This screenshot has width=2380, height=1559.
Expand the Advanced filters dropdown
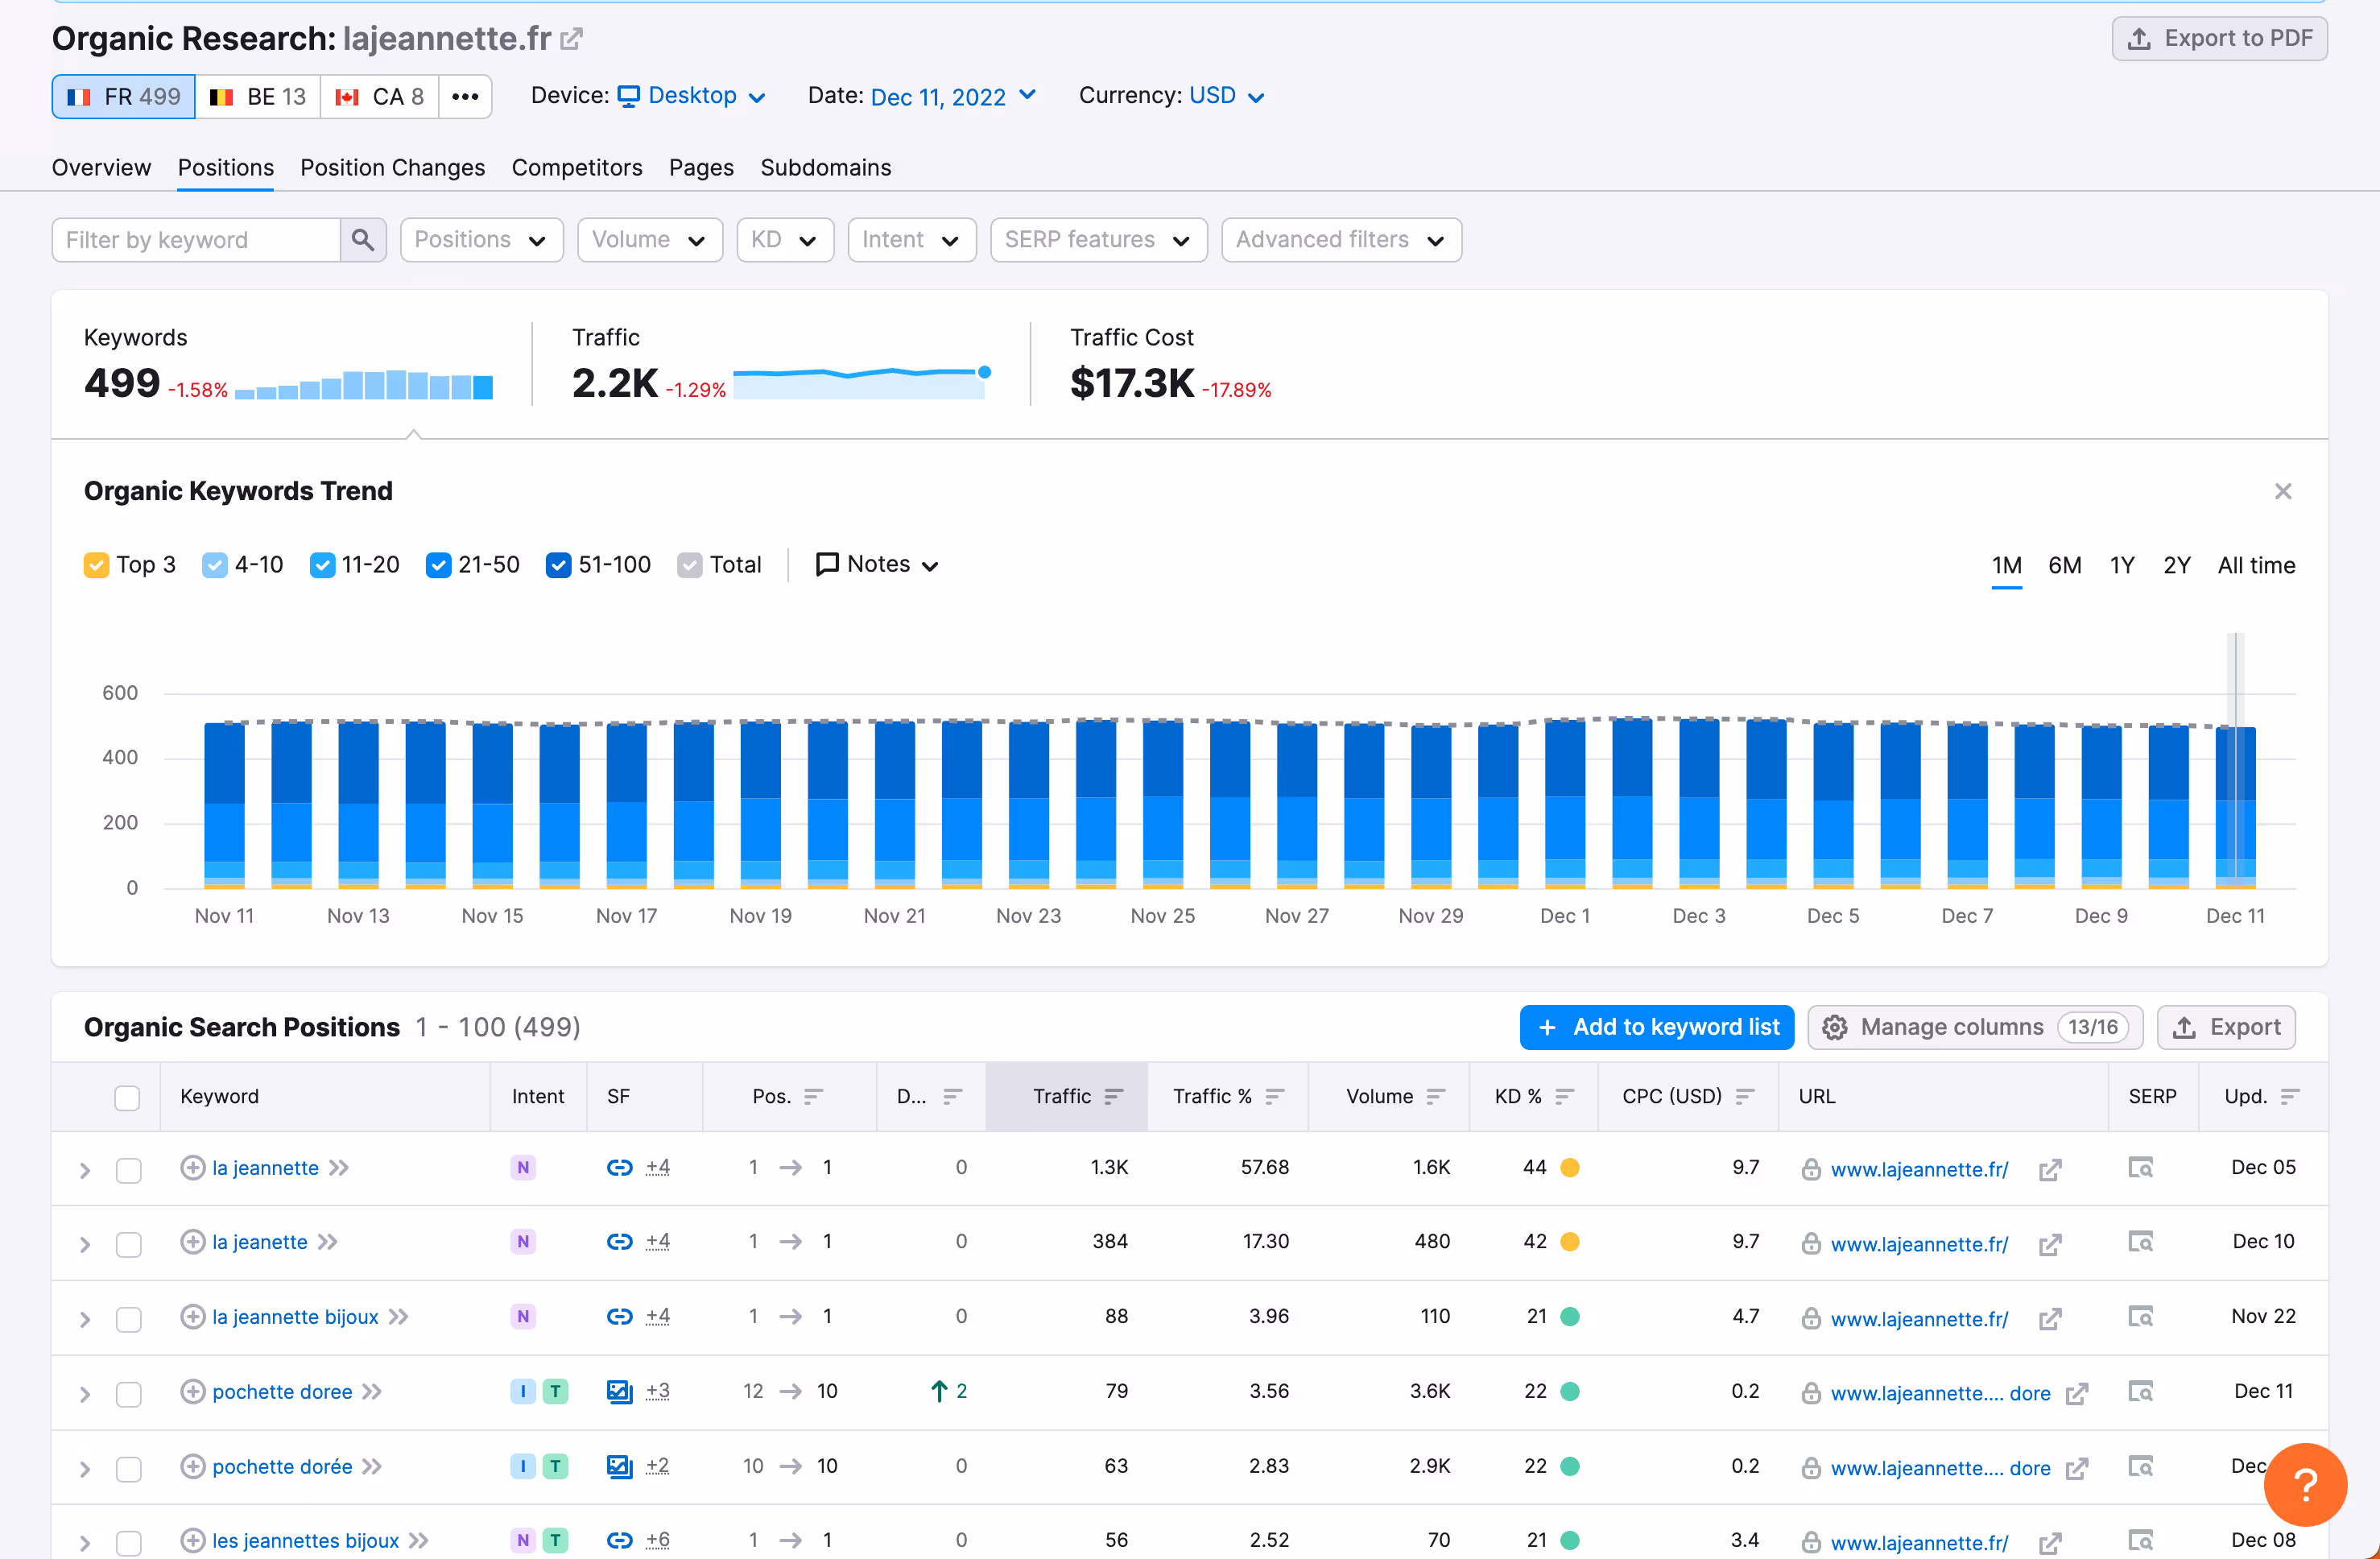click(1340, 240)
